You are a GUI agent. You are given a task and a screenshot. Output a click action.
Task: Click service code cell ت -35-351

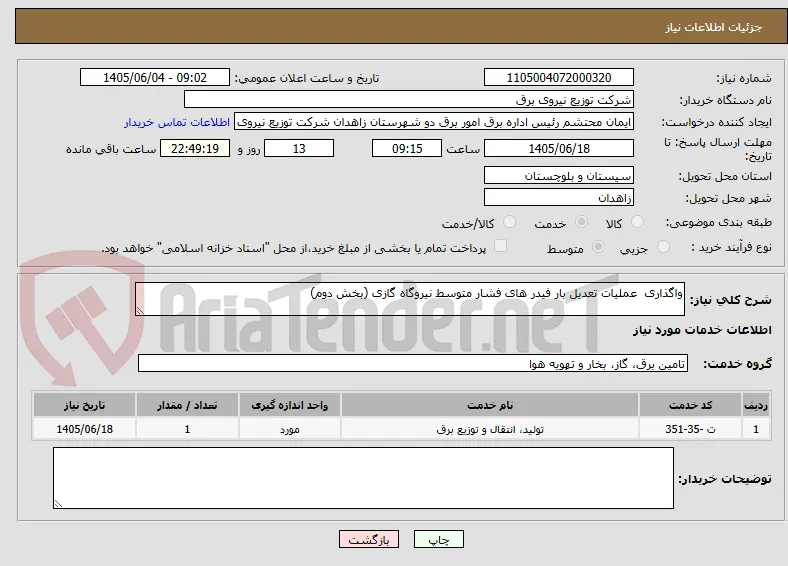[691, 429]
